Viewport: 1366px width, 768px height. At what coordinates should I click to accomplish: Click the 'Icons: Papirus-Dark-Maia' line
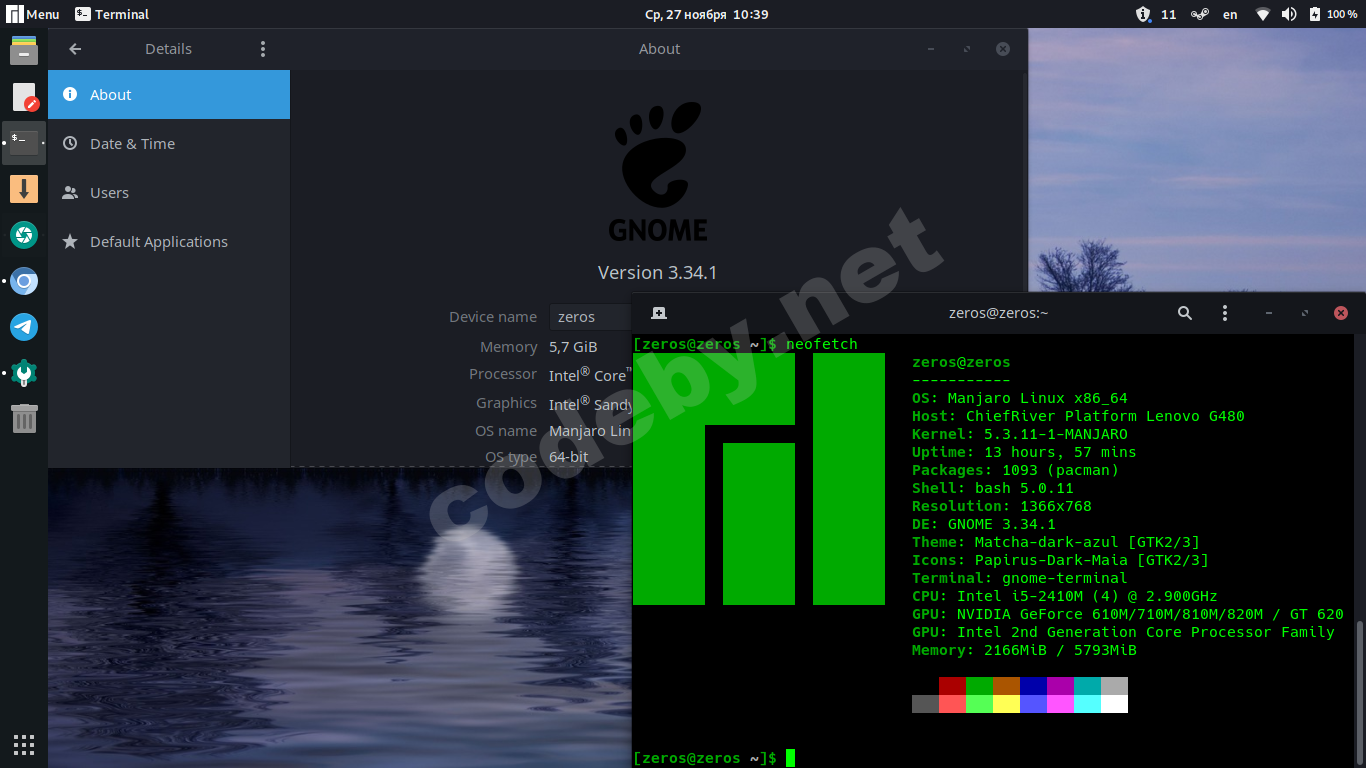coord(1060,560)
